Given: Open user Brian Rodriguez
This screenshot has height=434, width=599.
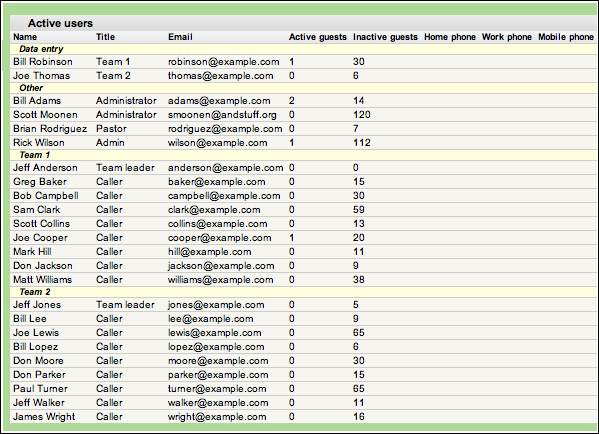Looking at the screenshot, I should [x=50, y=129].
